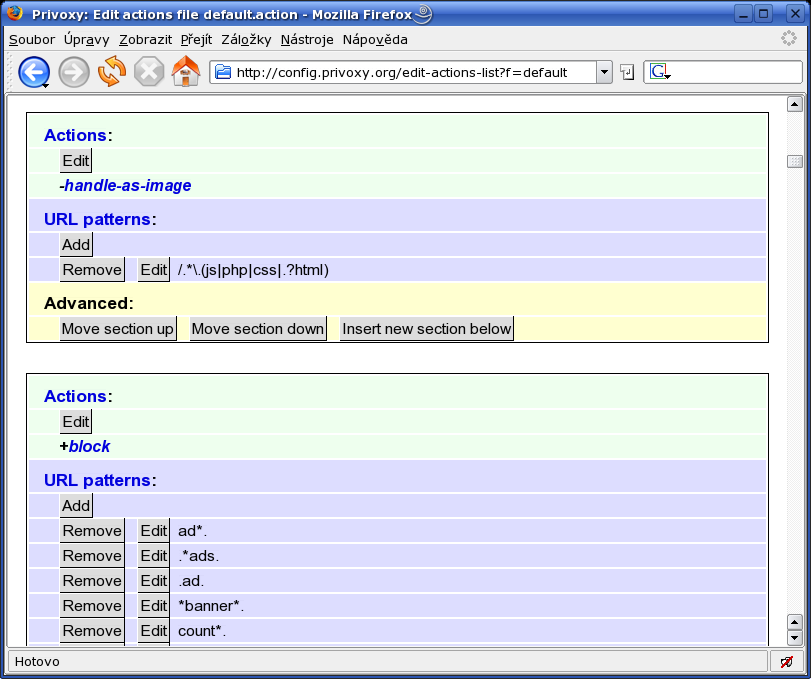The height and width of the screenshot is (679, 811).
Task: Remove the ad*. pattern
Action: click(92, 531)
